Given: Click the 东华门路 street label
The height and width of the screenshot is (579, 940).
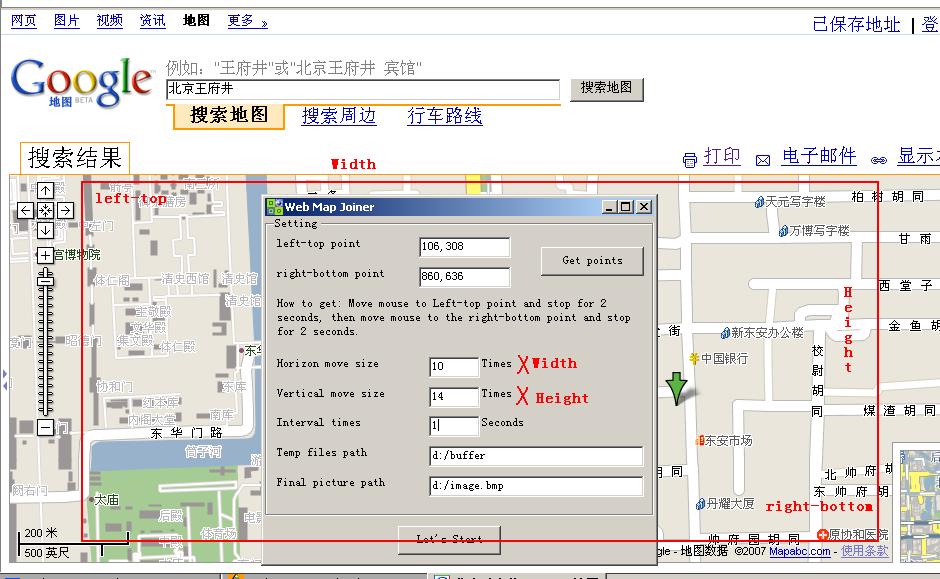Looking at the screenshot, I should 186,433.
